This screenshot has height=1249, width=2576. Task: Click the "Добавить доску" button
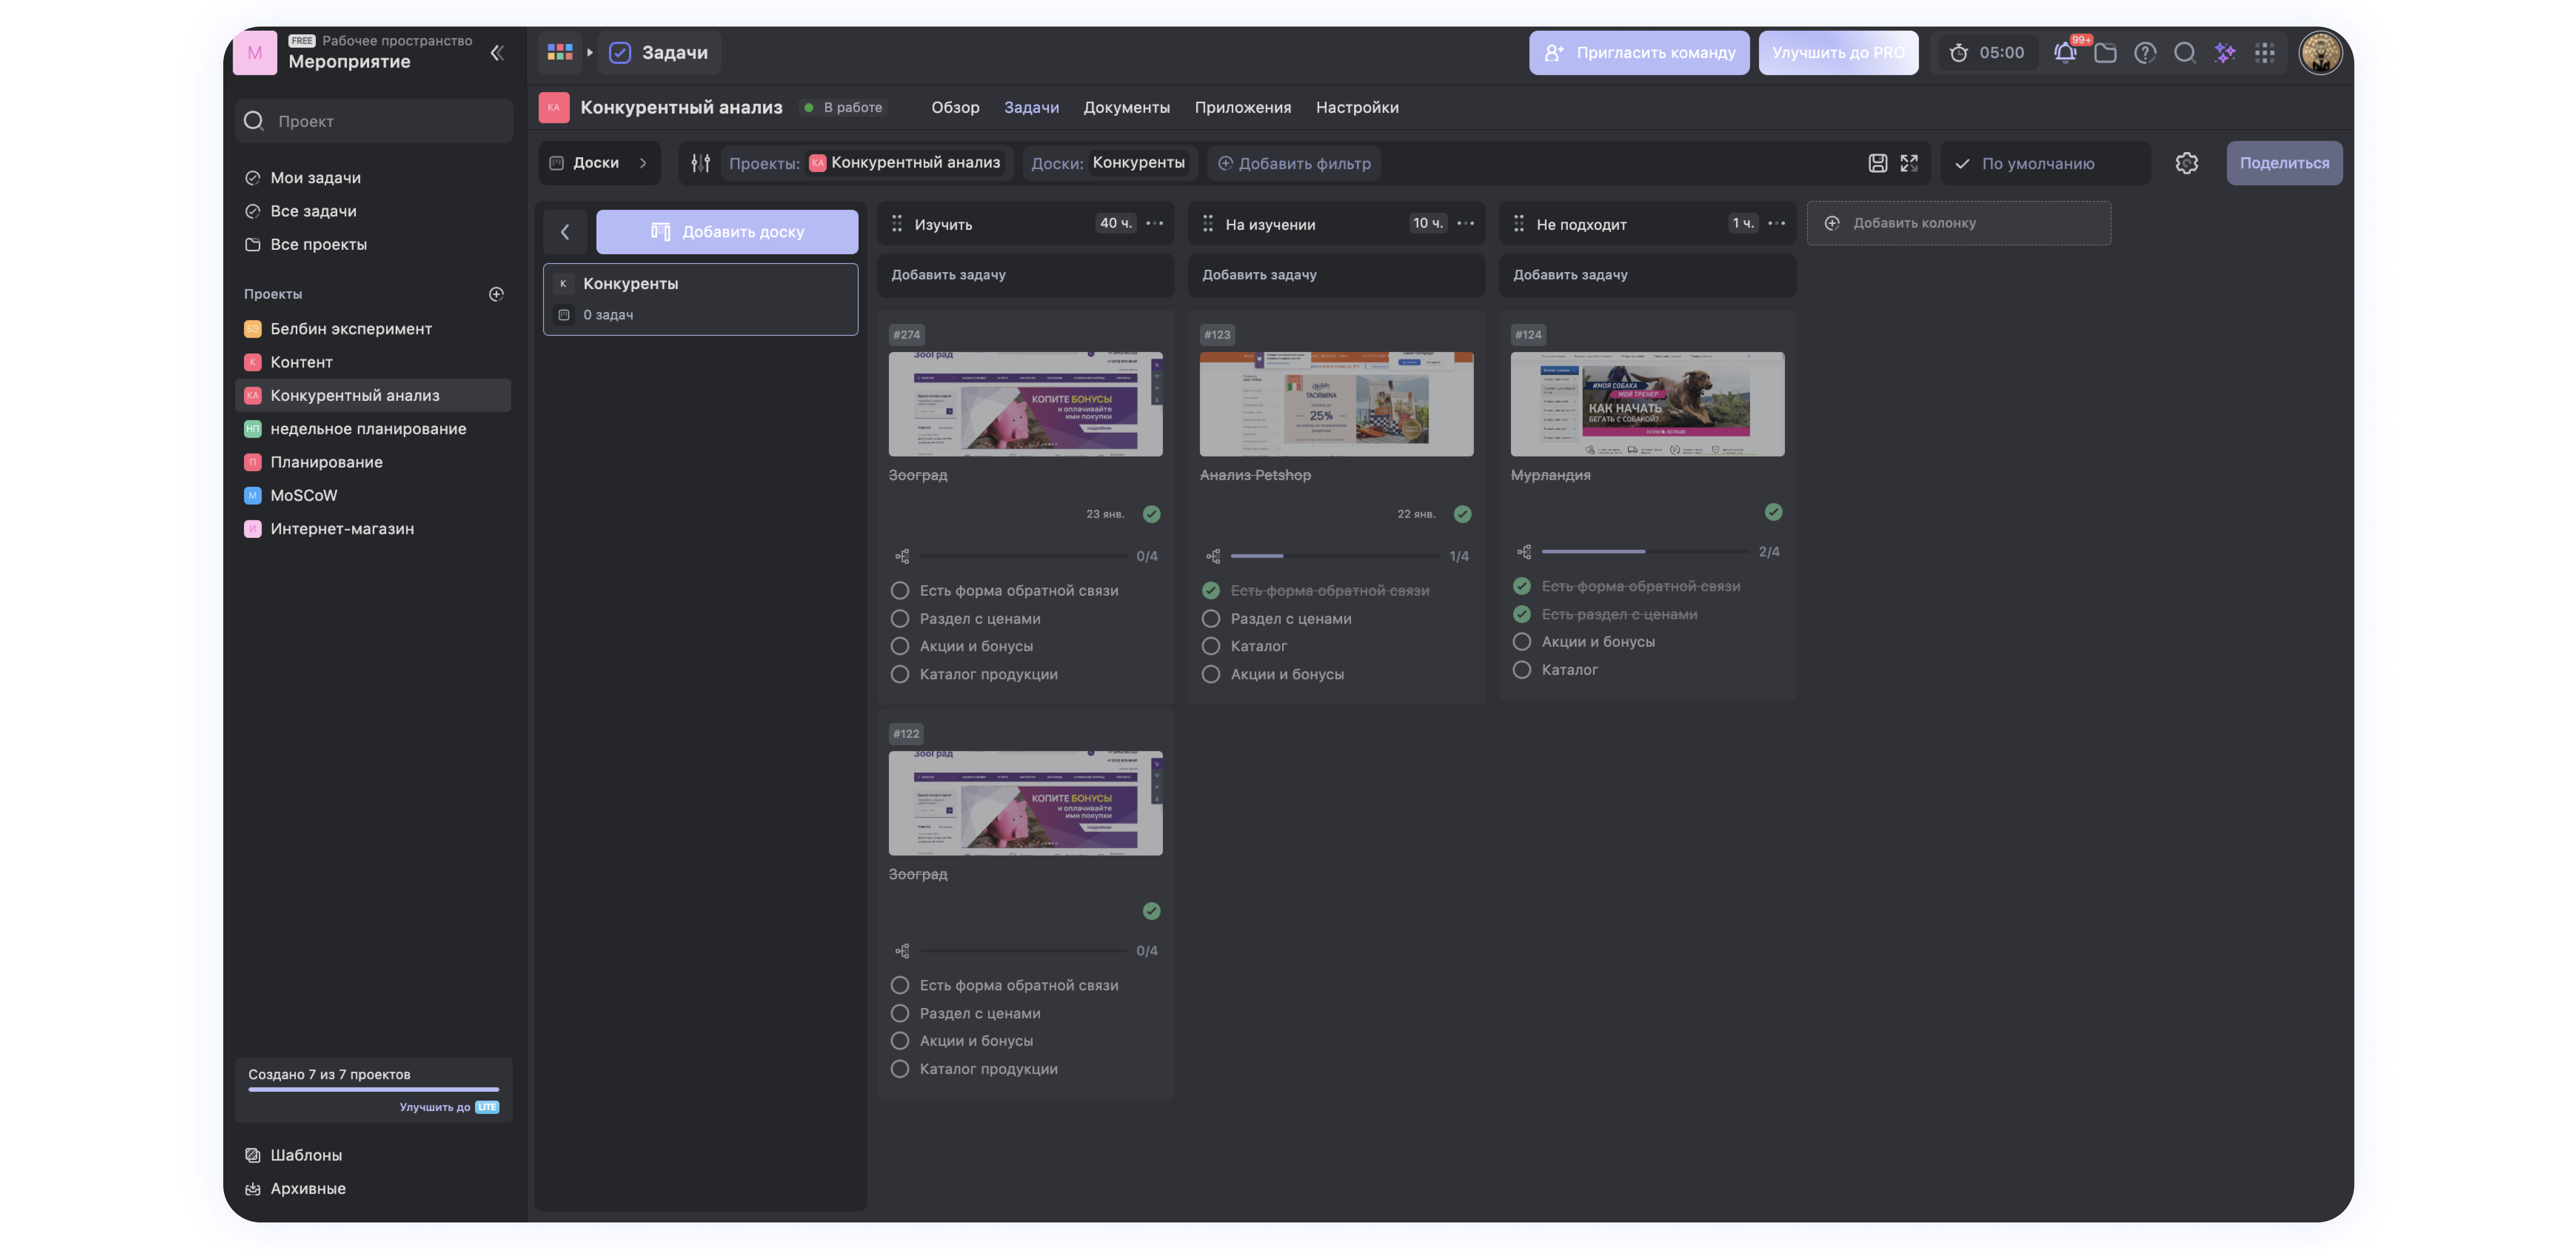pos(727,232)
